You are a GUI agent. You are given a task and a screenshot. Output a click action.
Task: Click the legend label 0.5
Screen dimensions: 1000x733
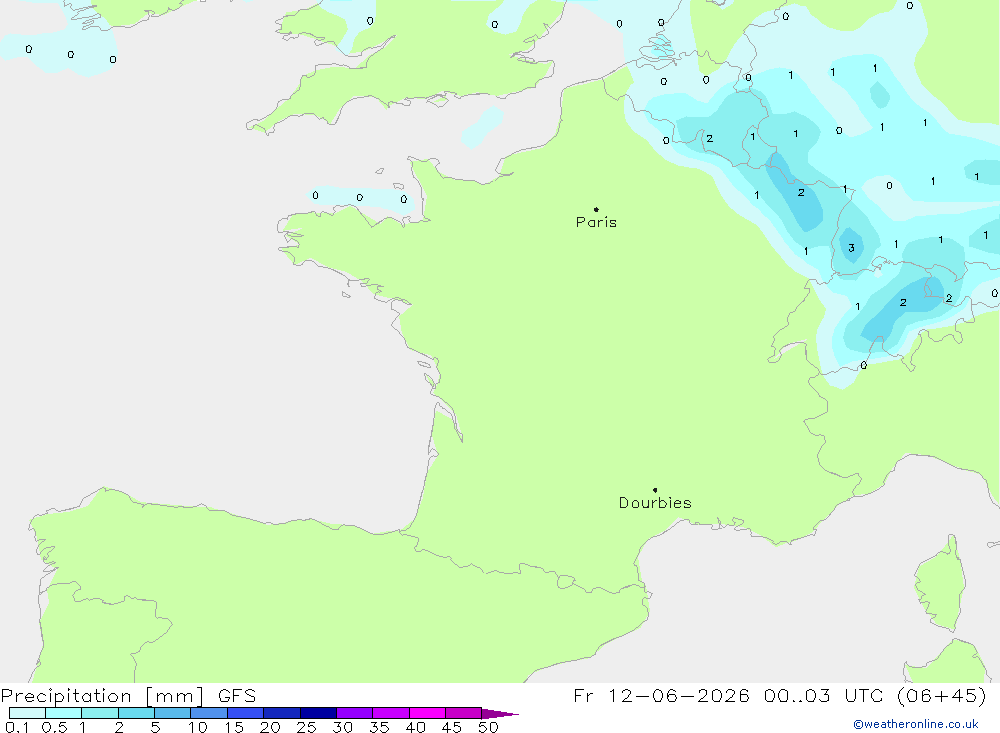[x=54, y=727]
